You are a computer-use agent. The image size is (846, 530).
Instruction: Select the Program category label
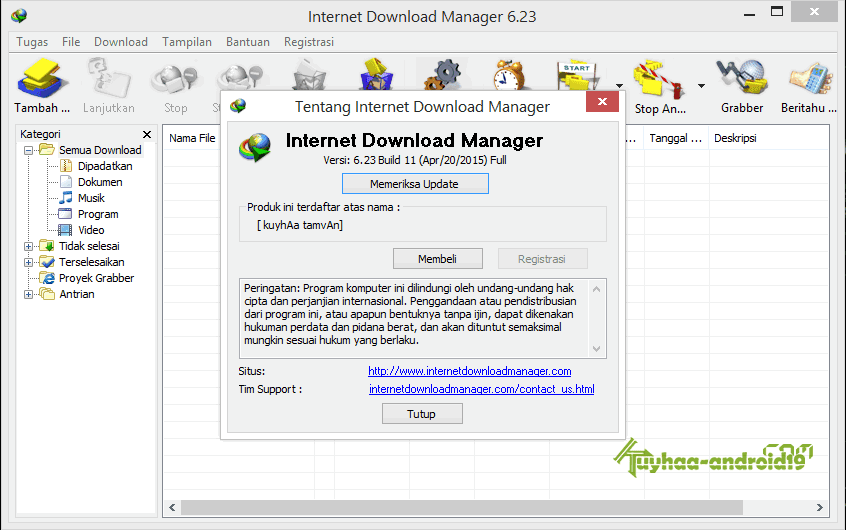click(98, 214)
